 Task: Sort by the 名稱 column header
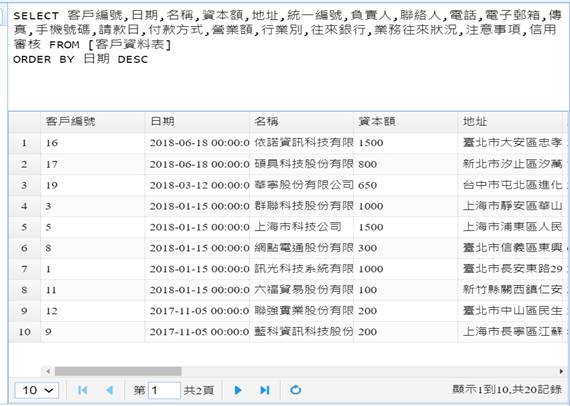(302, 121)
